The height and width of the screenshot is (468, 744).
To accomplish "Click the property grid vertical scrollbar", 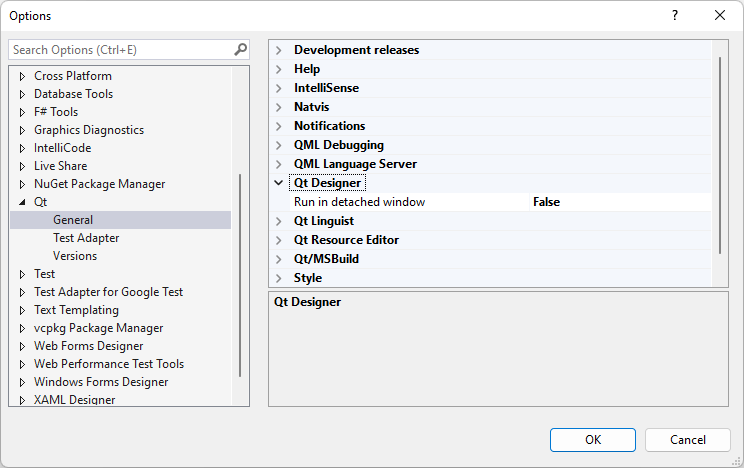I will pos(720,155).
